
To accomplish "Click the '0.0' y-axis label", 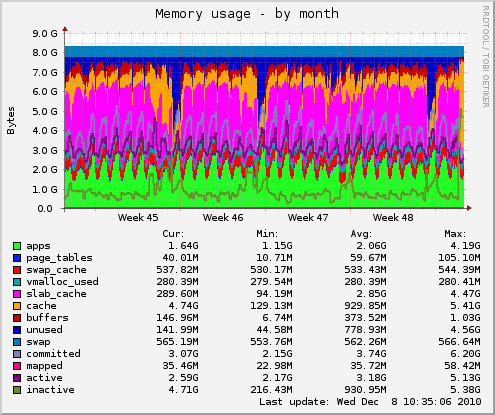I will click(45, 209).
